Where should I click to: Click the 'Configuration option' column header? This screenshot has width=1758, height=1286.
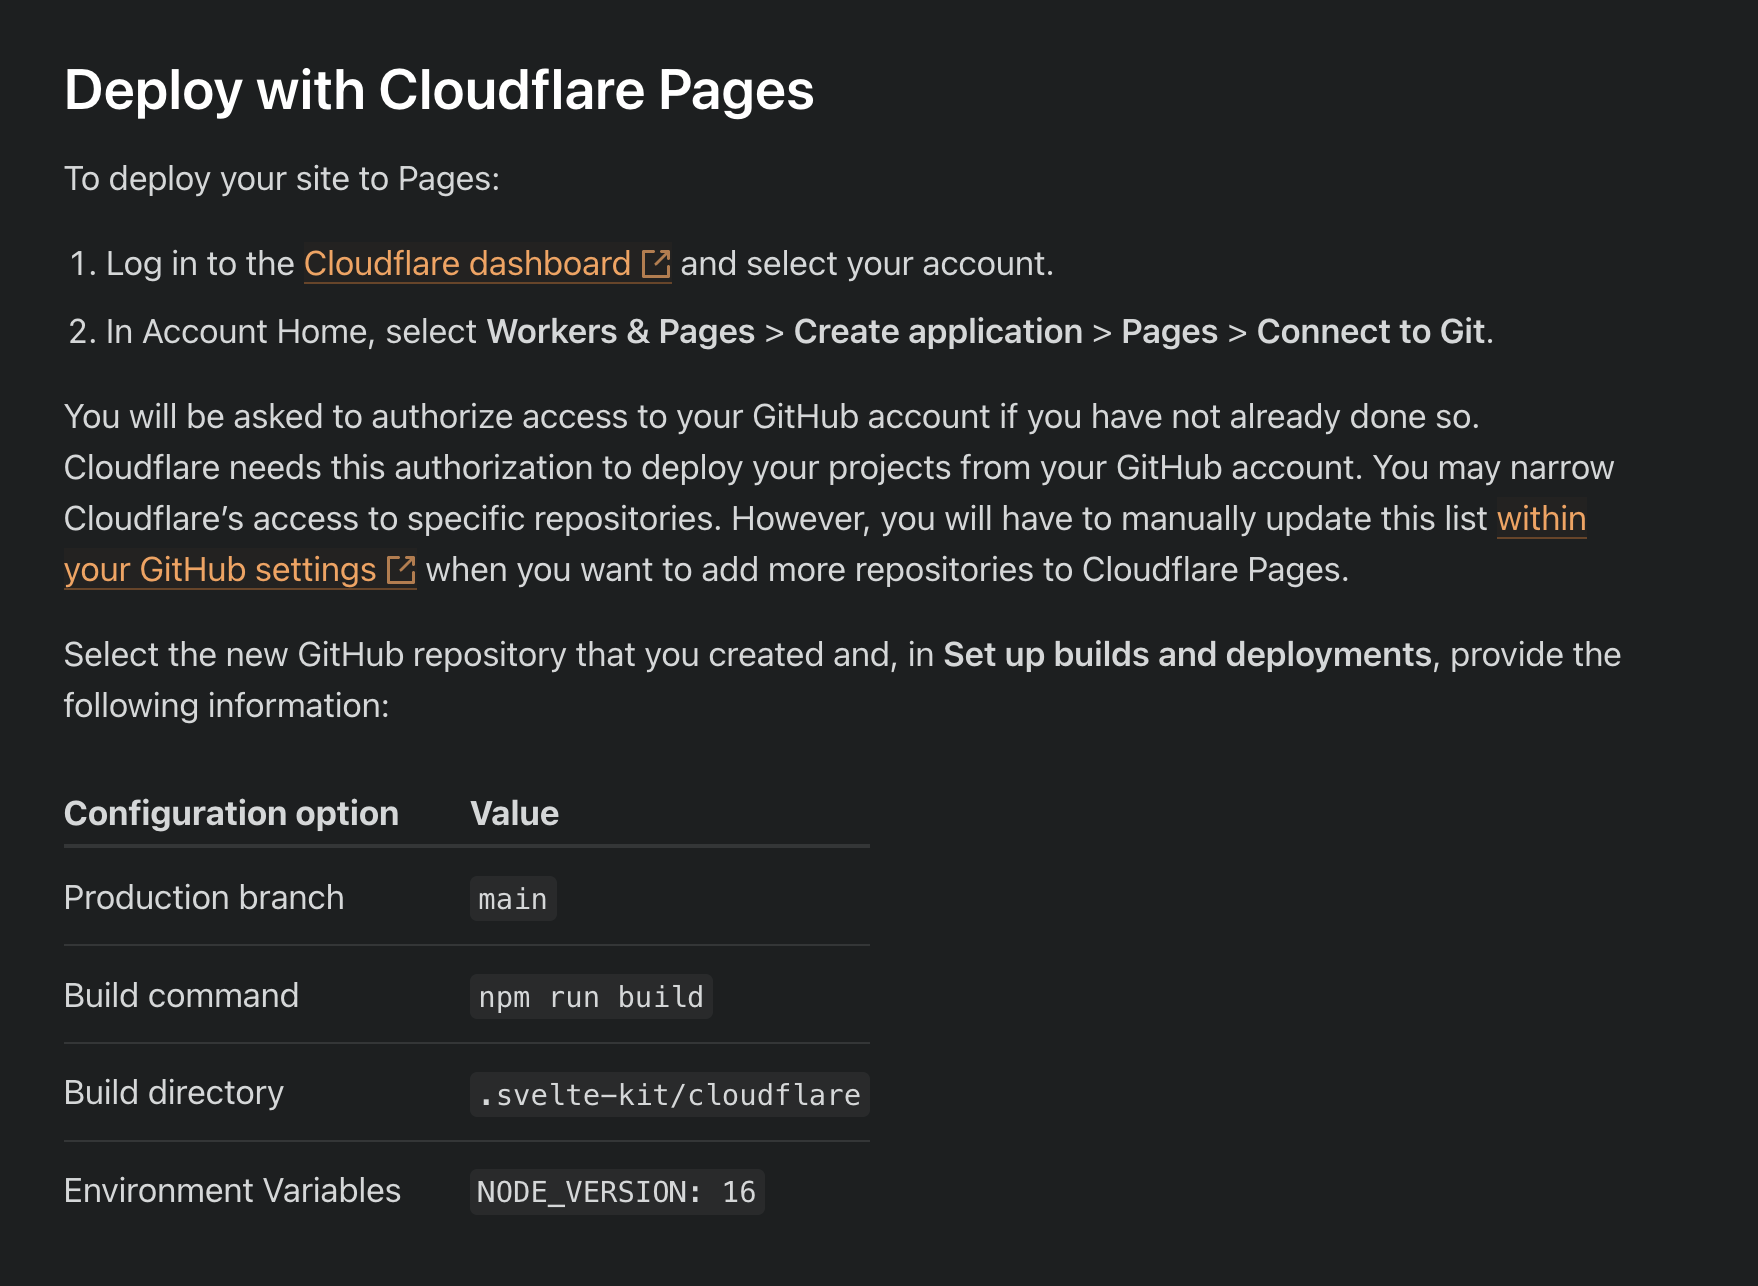pyautogui.click(x=231, y=814)
